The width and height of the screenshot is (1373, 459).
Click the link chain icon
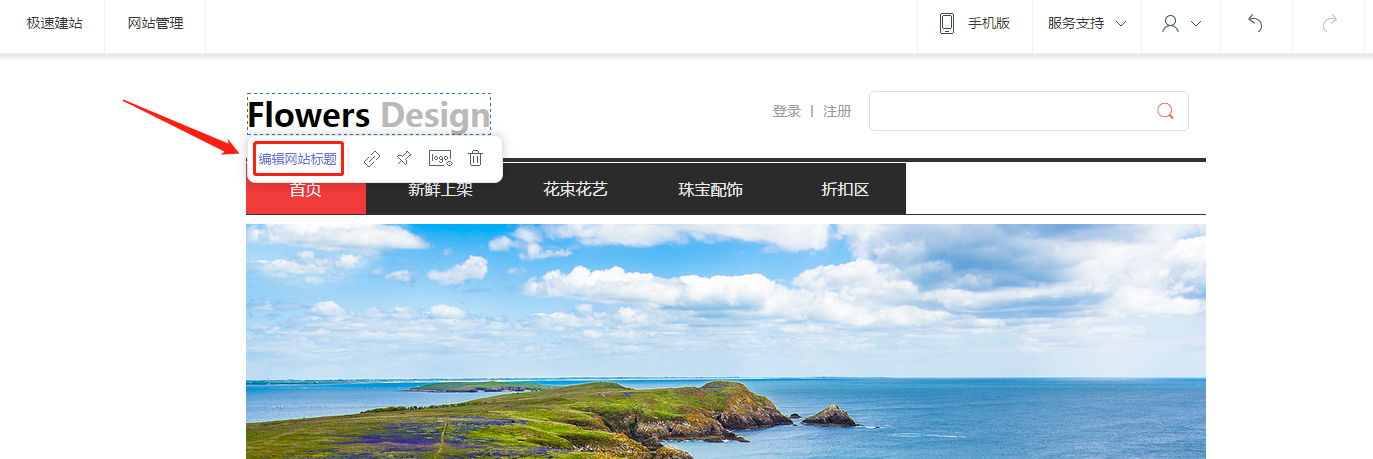point(372,159)
